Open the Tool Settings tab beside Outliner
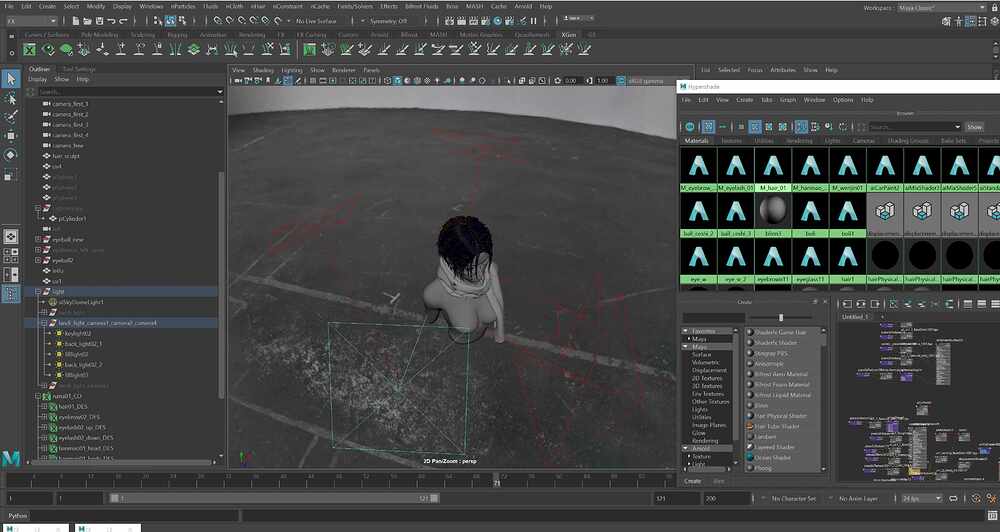The height and width of the screenshot is (532, 1000). pos(79,69)
